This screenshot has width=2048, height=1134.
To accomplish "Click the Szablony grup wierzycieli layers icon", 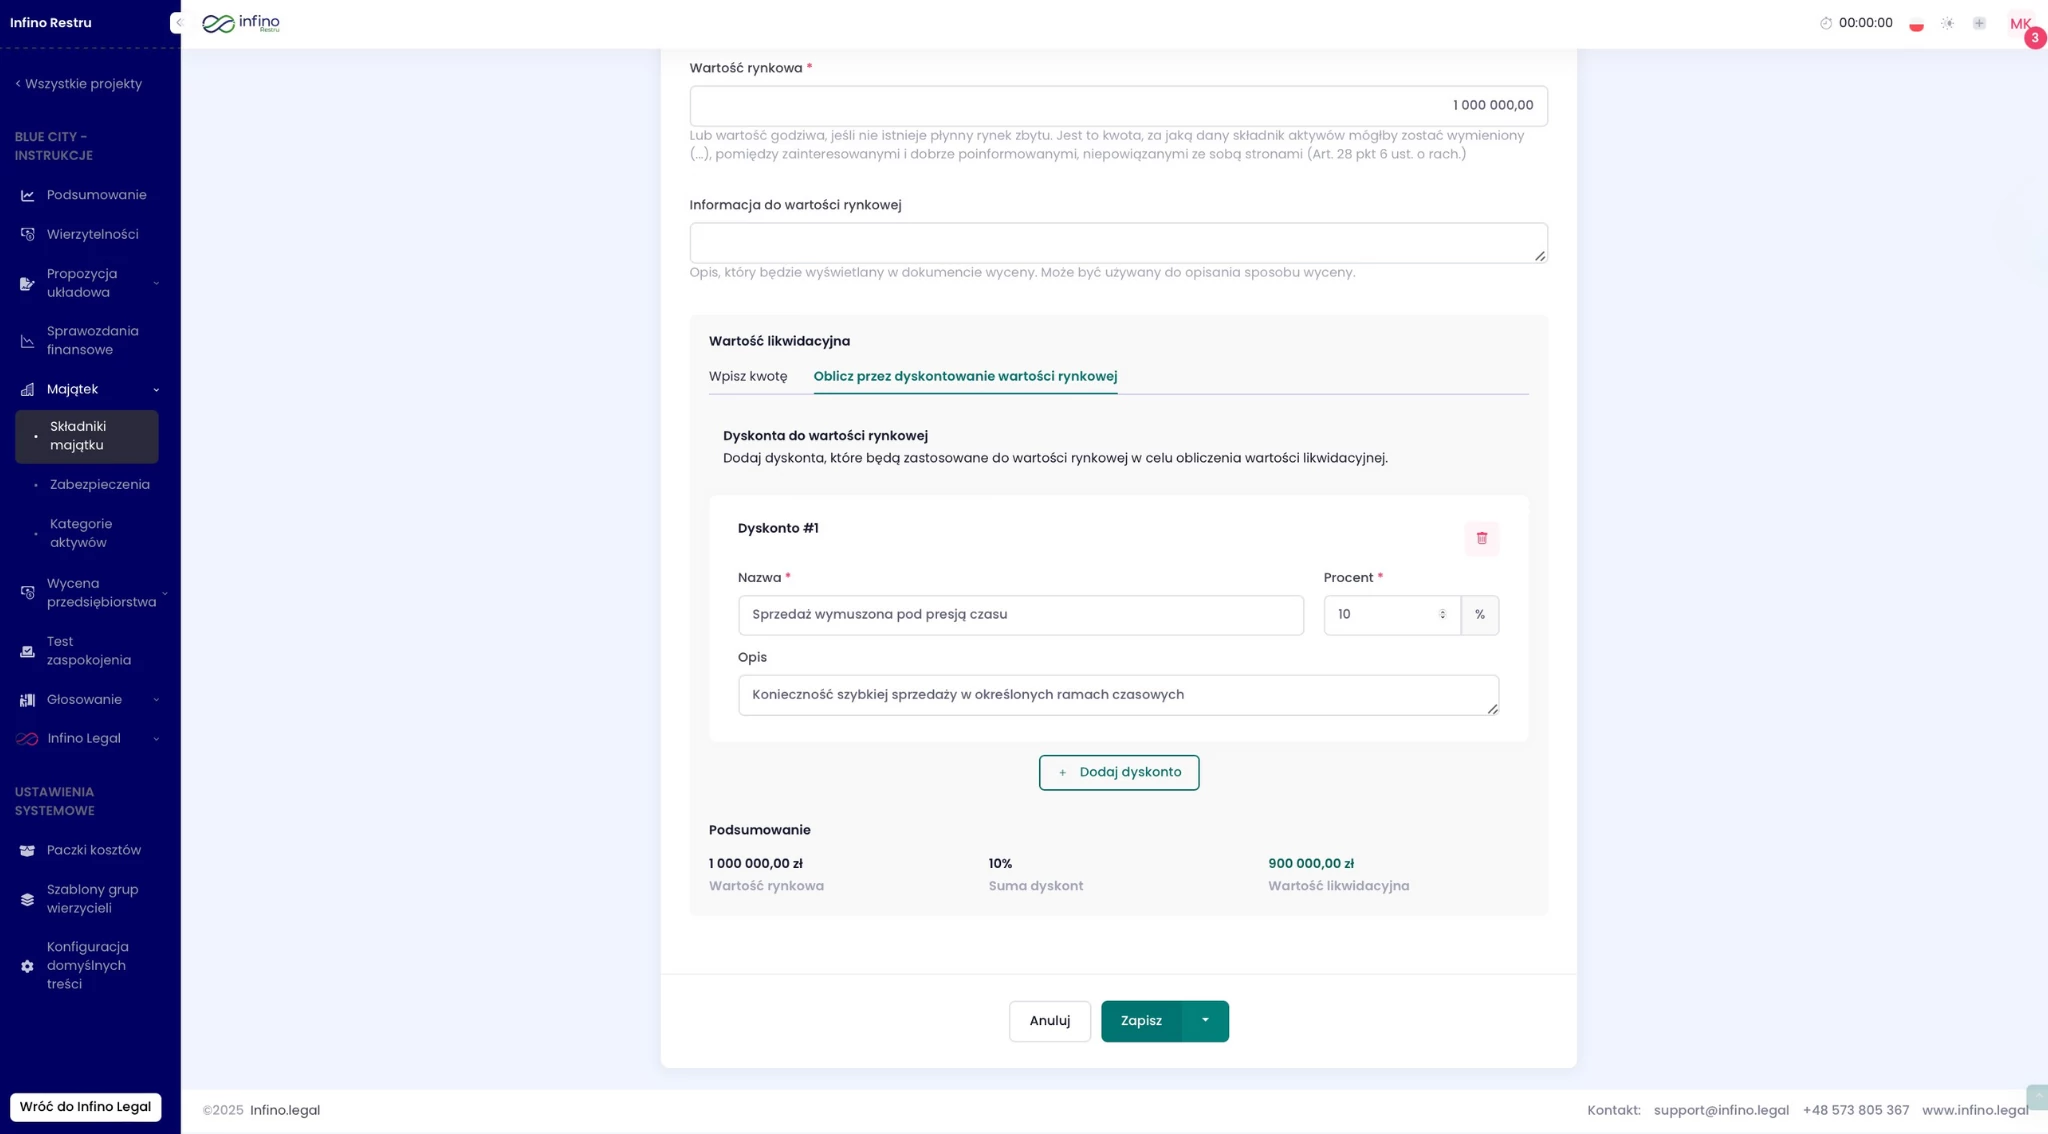I will [27, 900].
